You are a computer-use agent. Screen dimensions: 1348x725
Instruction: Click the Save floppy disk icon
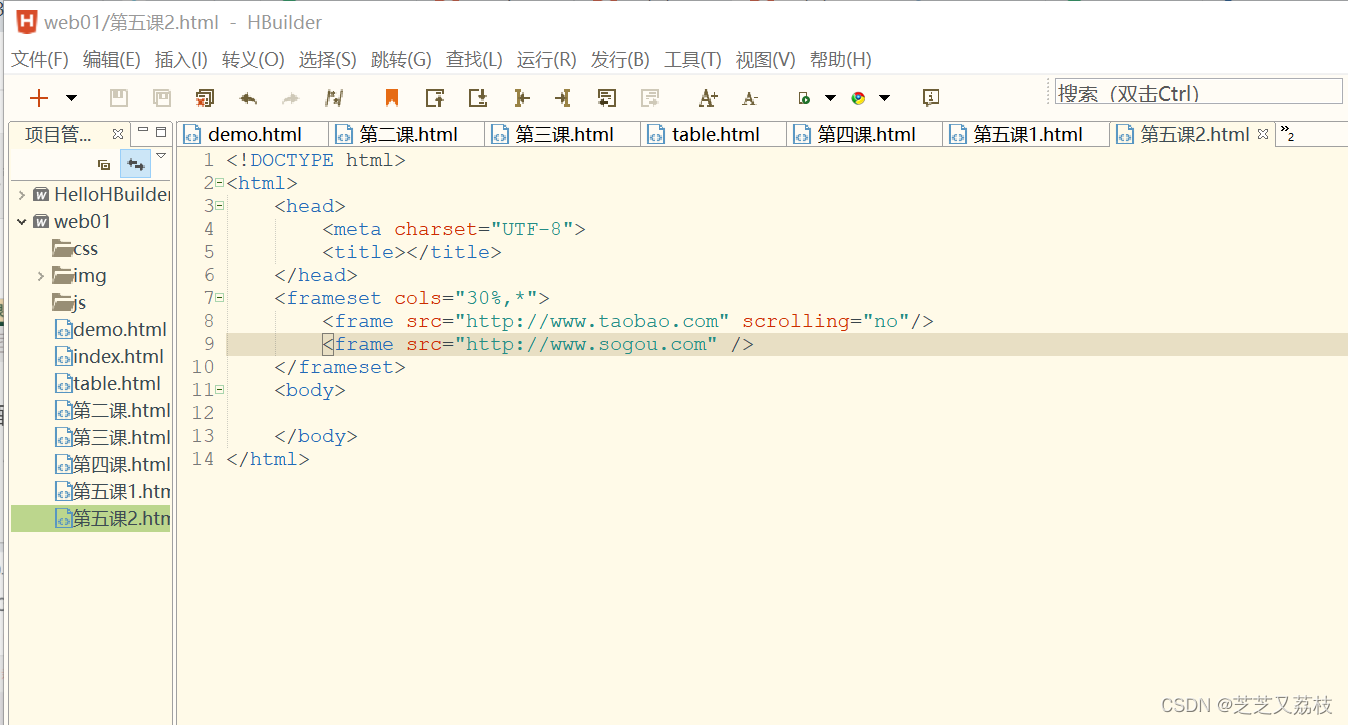pos(118,97)
